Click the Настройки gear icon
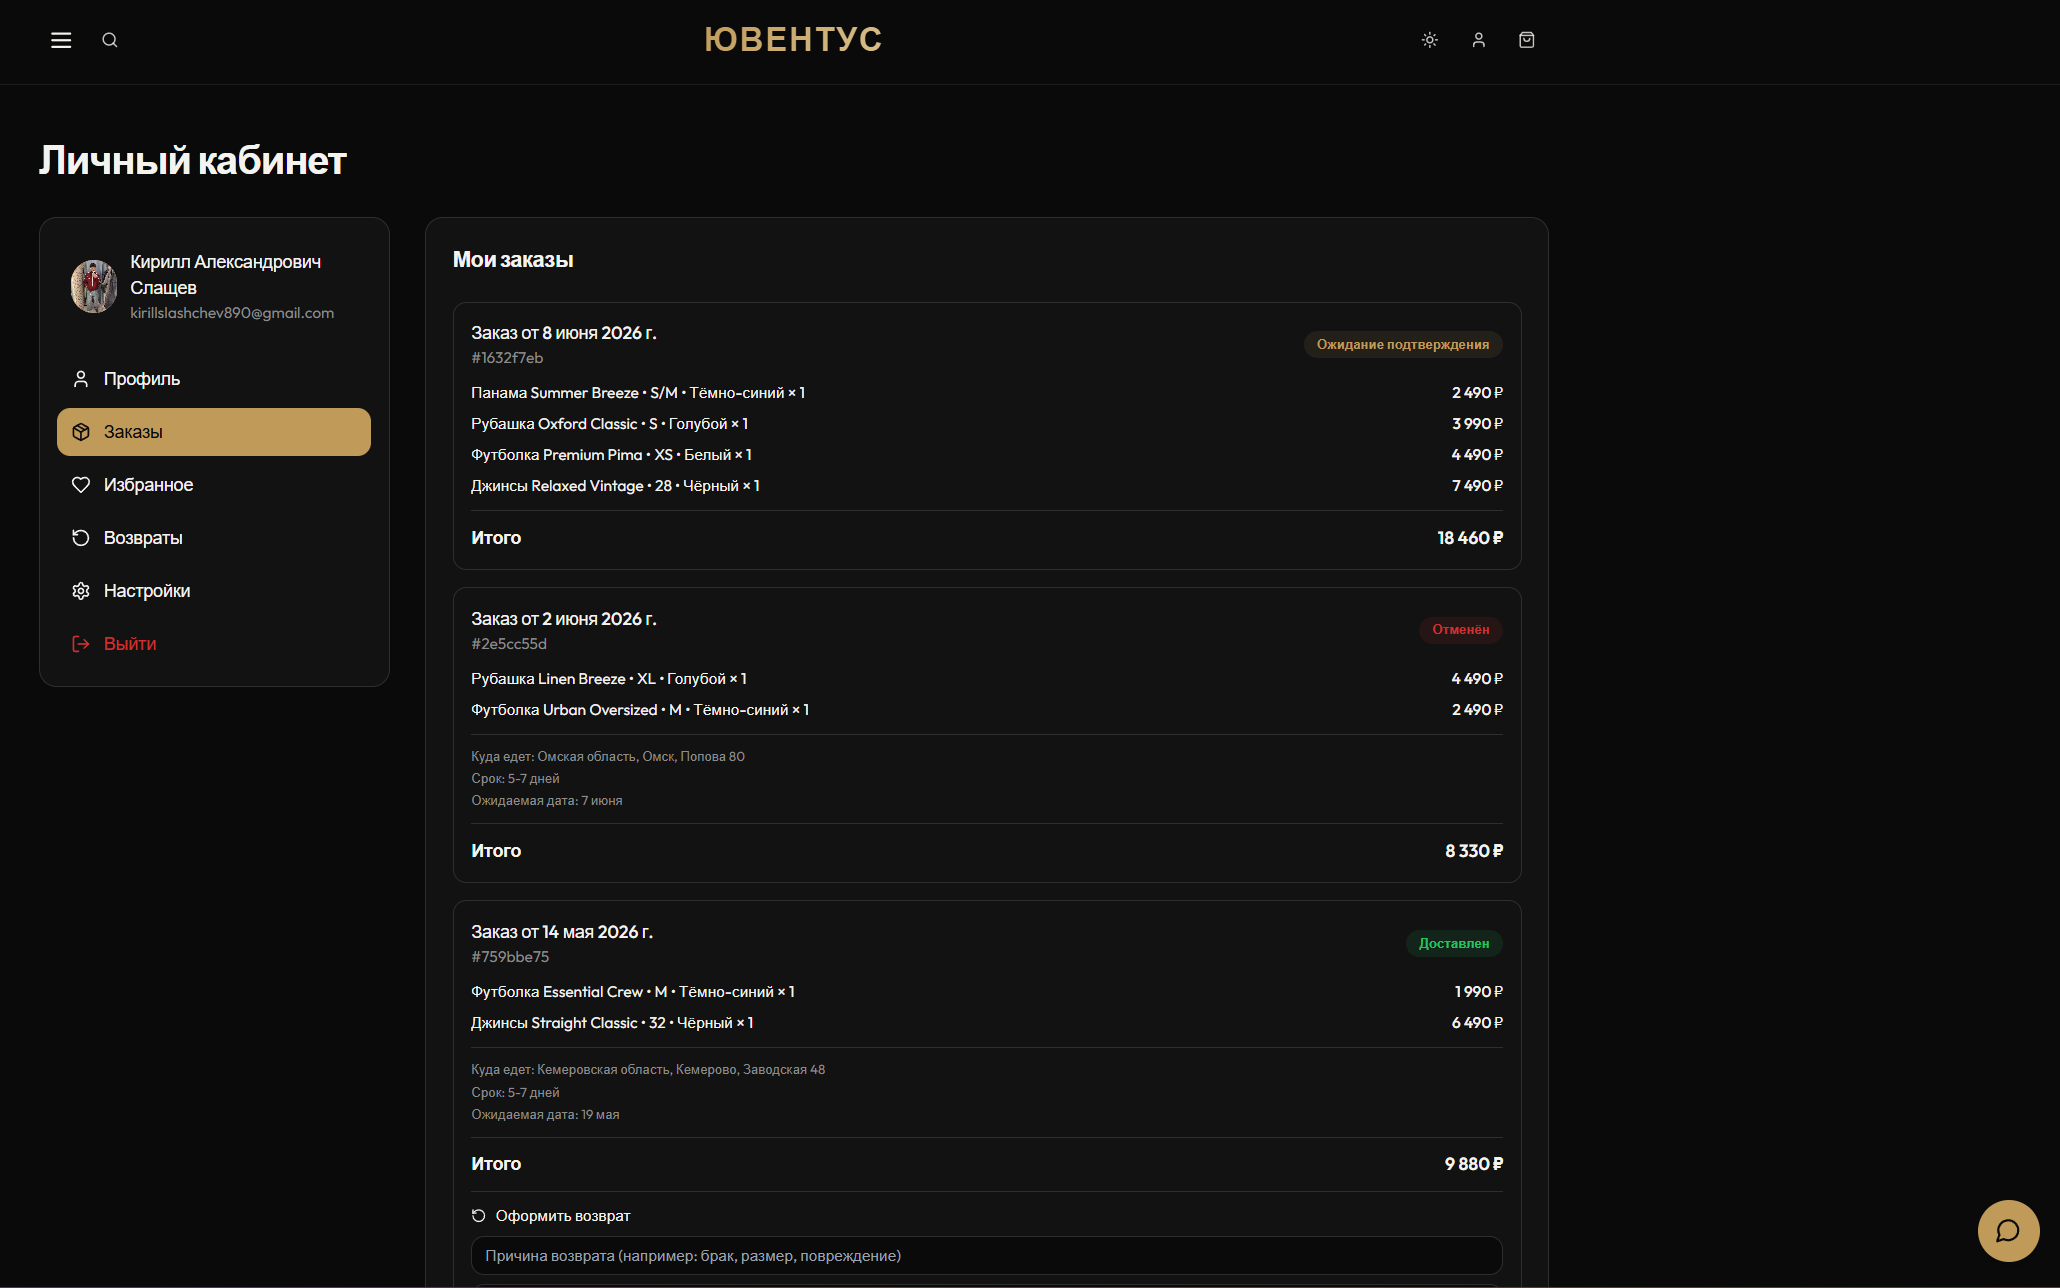Screen dimensions: 2060x1288 pos(81,591)
